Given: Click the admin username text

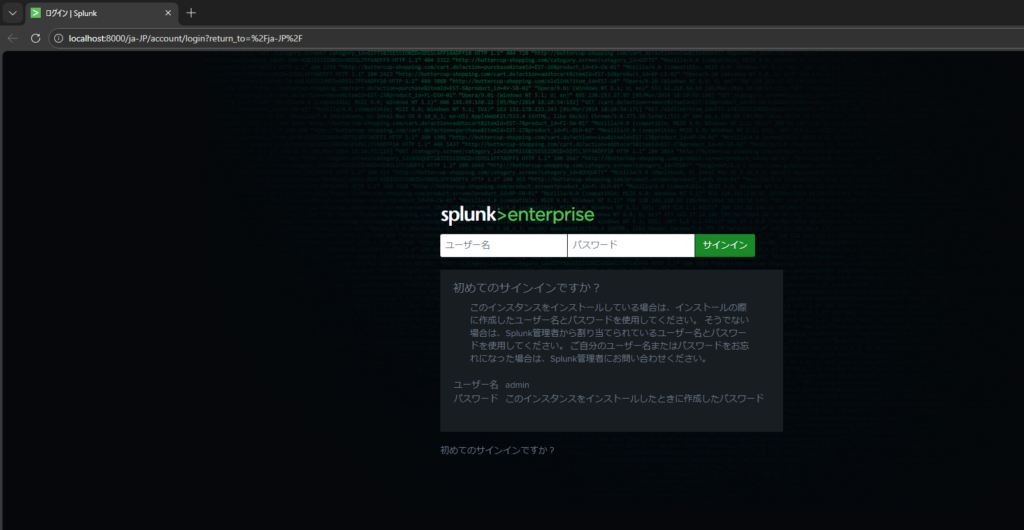Looking at the screenshot, I should click(517, 384).
